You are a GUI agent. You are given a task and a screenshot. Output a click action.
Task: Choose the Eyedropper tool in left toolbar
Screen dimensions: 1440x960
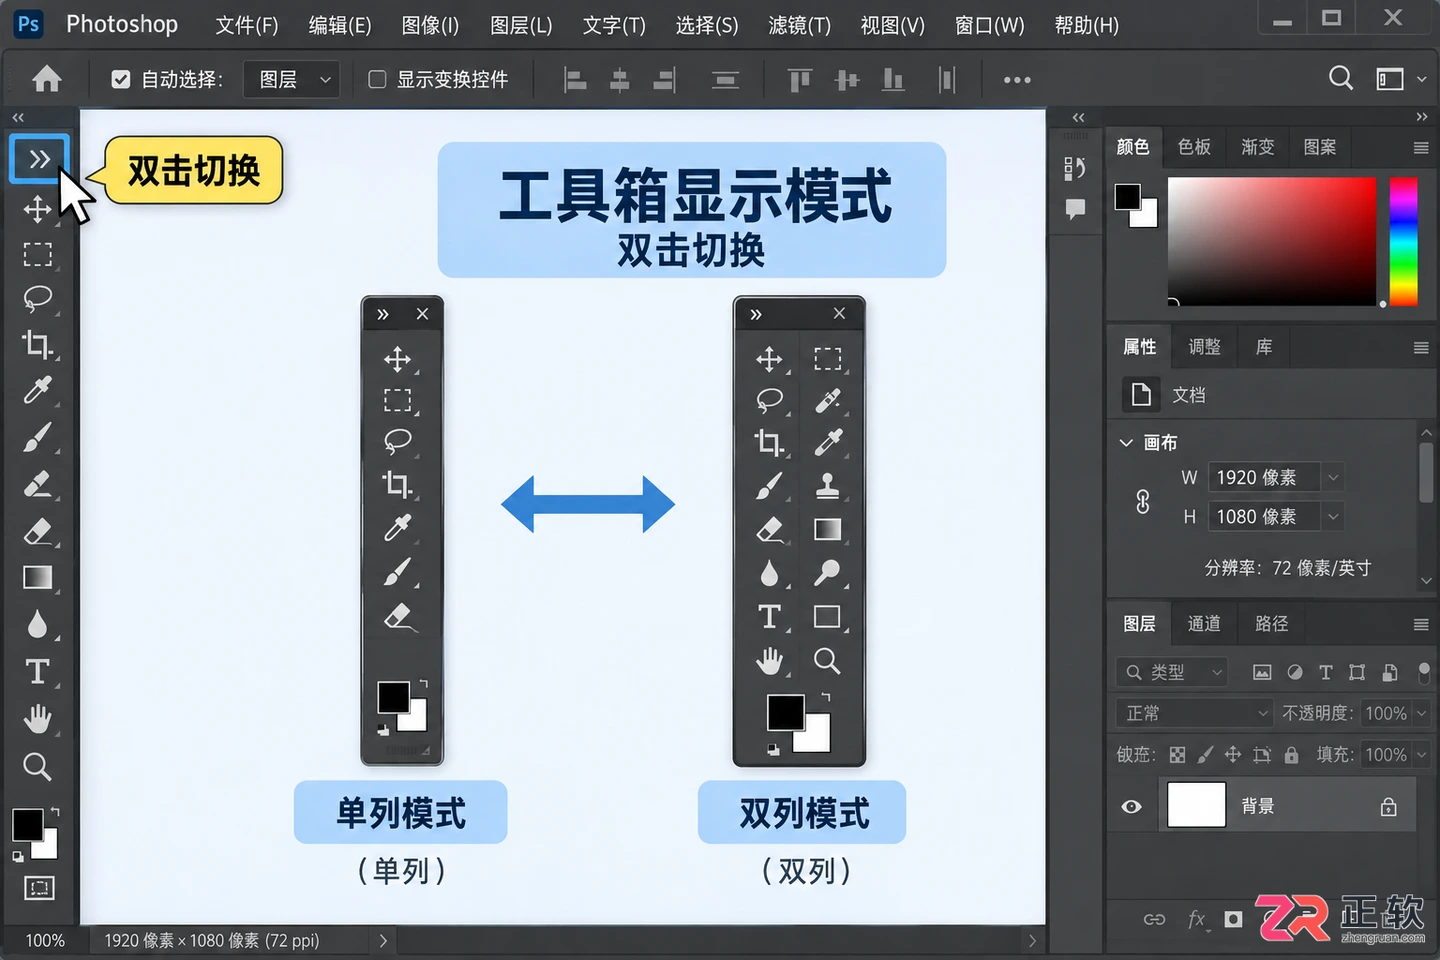37,390
